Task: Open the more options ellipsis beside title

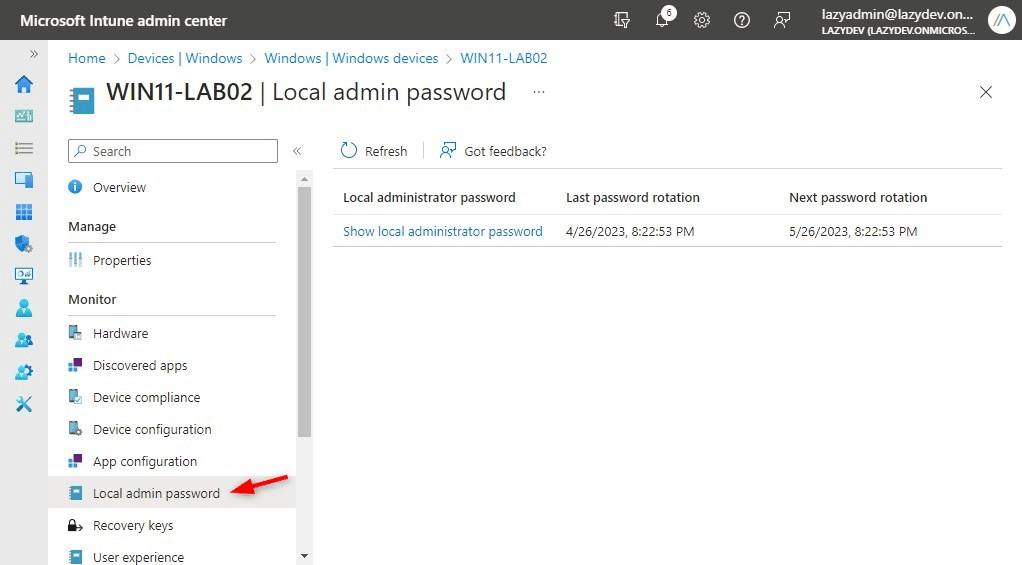Action: [x=538, y=92]
